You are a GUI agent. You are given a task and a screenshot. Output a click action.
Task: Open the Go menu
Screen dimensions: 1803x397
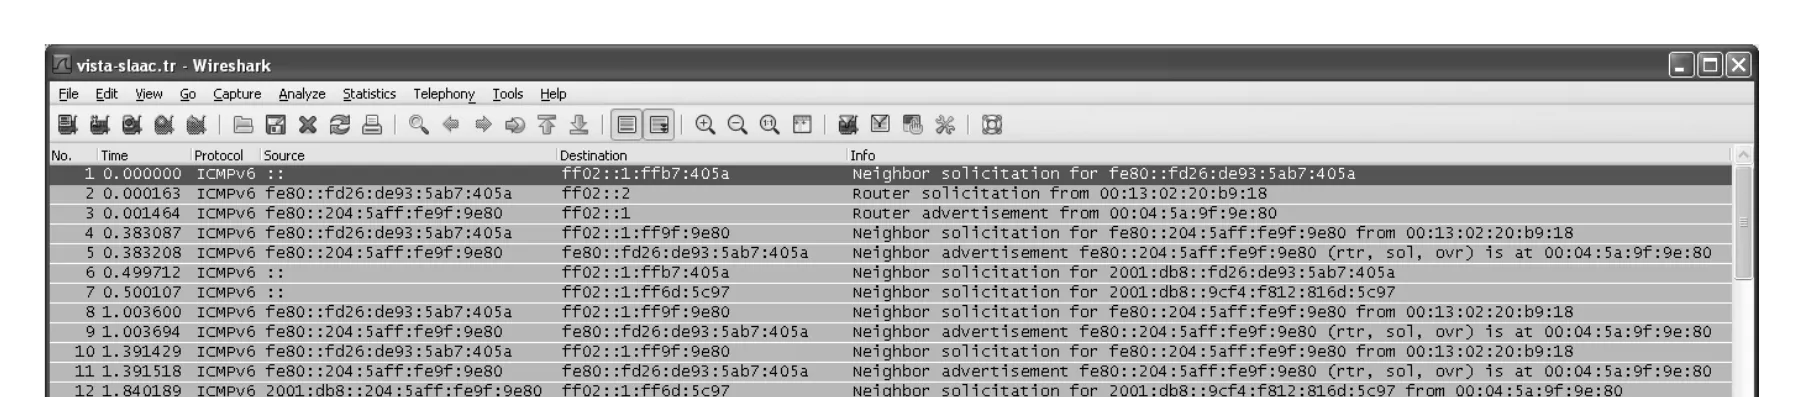tap(188, 94)
